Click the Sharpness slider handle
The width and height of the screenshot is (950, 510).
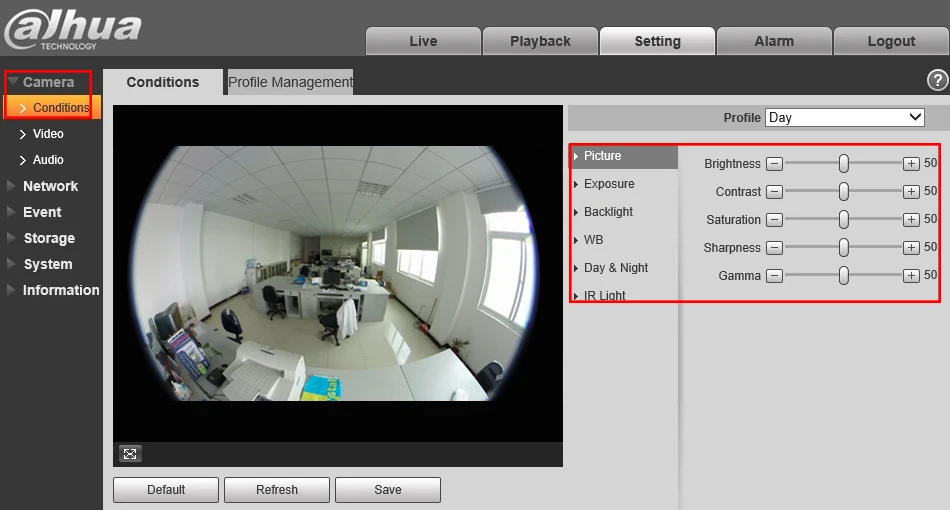(843, 247)
